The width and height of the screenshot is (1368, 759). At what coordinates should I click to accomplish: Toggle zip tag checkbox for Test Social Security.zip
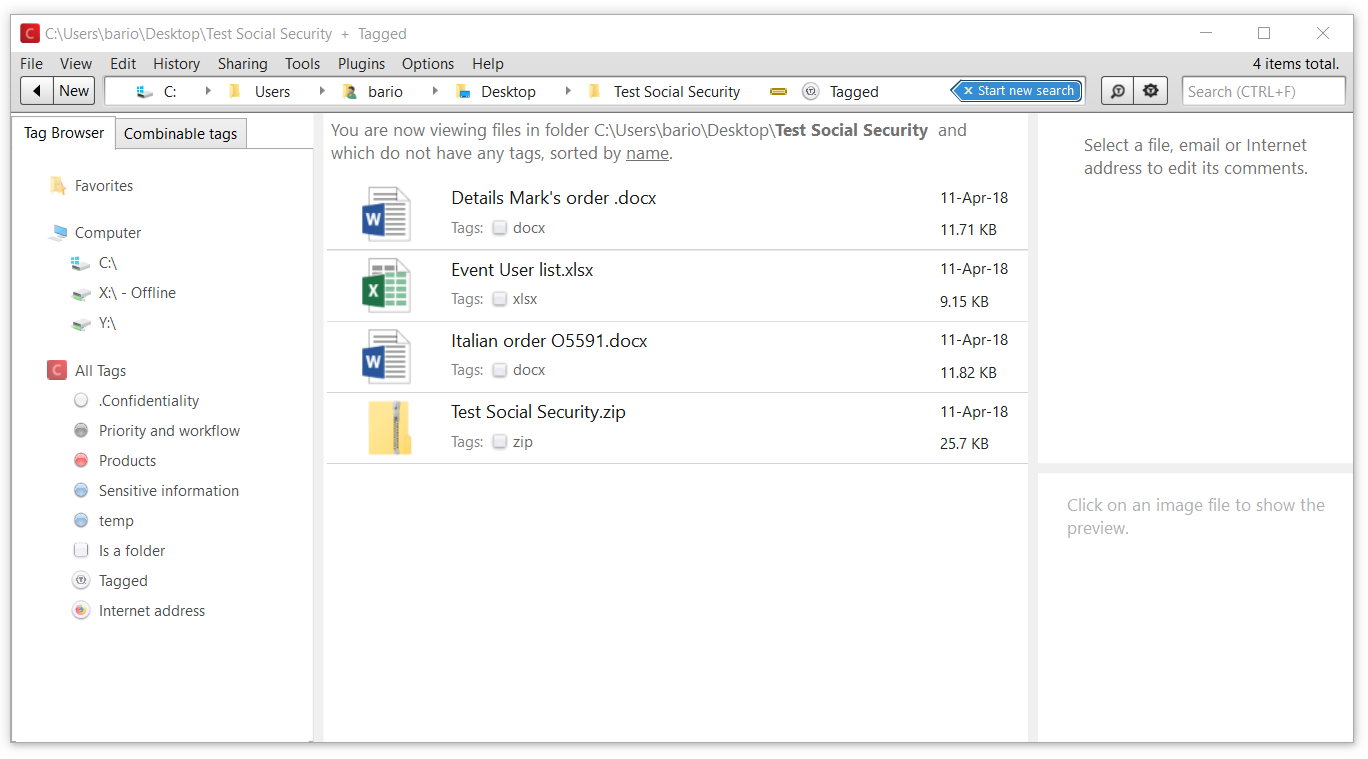500,442
